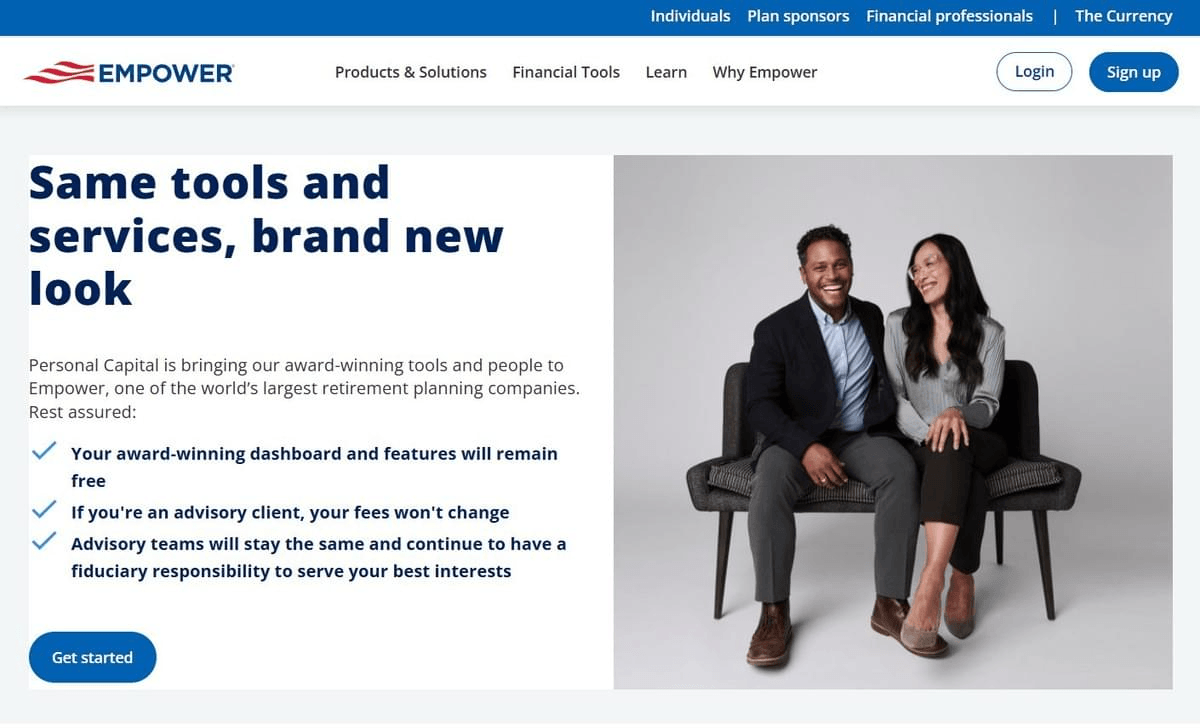Open the Financial Tools menu
Viewport: 1200px width, 728px height.
[x=566, y=72]
